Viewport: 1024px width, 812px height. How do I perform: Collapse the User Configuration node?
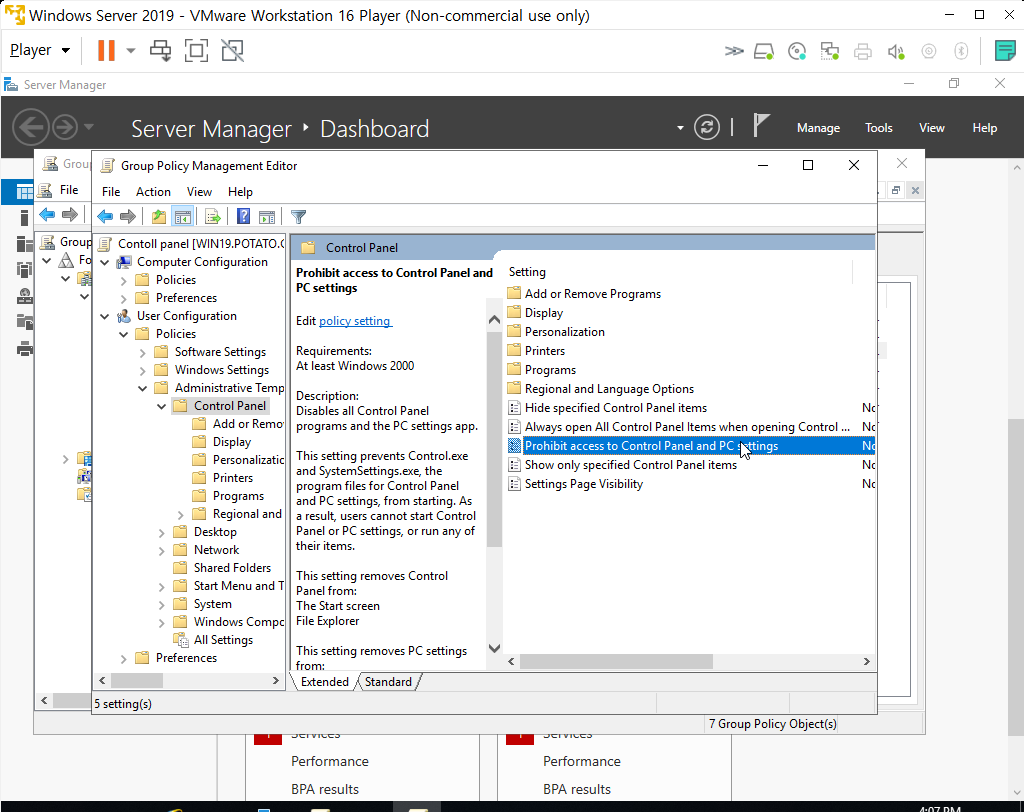tap(104, 316)
